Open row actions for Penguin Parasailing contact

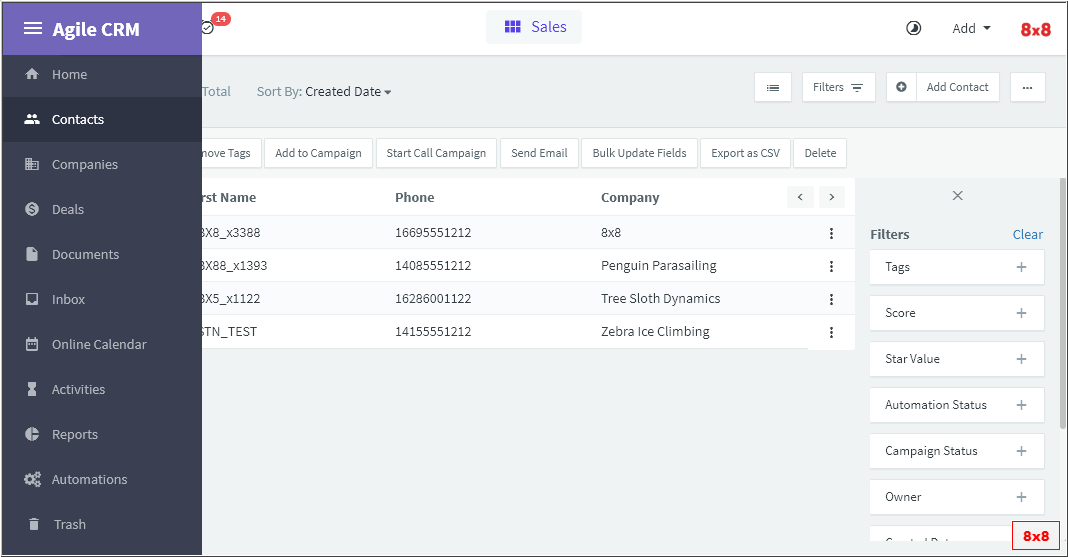831,266
